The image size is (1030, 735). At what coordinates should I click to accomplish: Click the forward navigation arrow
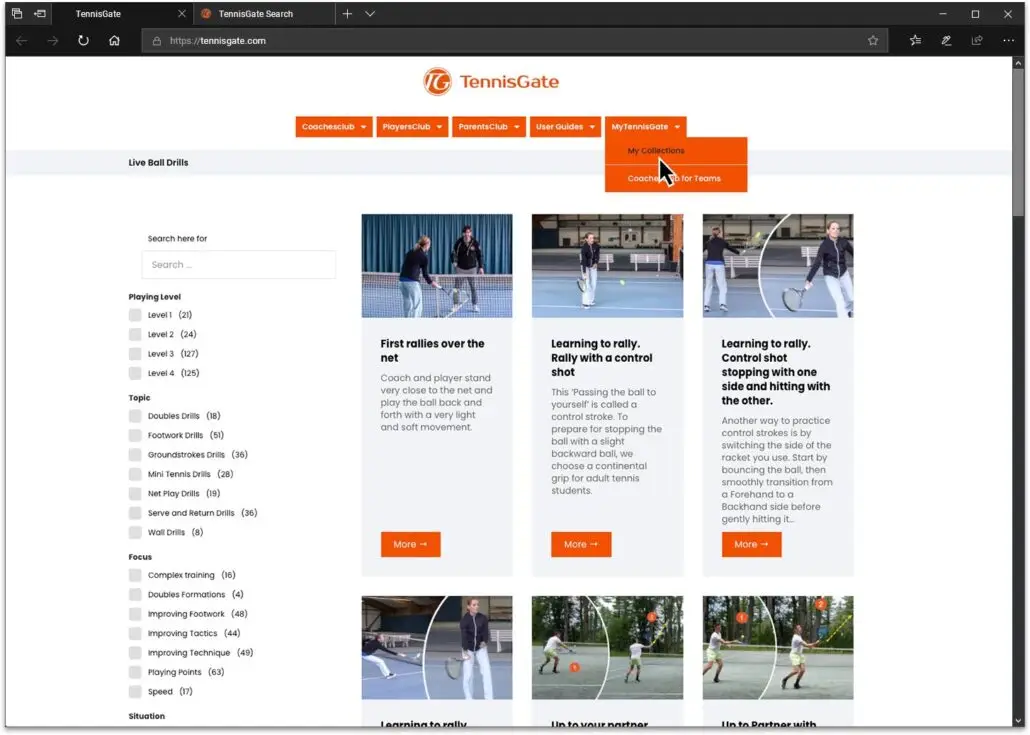[x=53, y=41]
